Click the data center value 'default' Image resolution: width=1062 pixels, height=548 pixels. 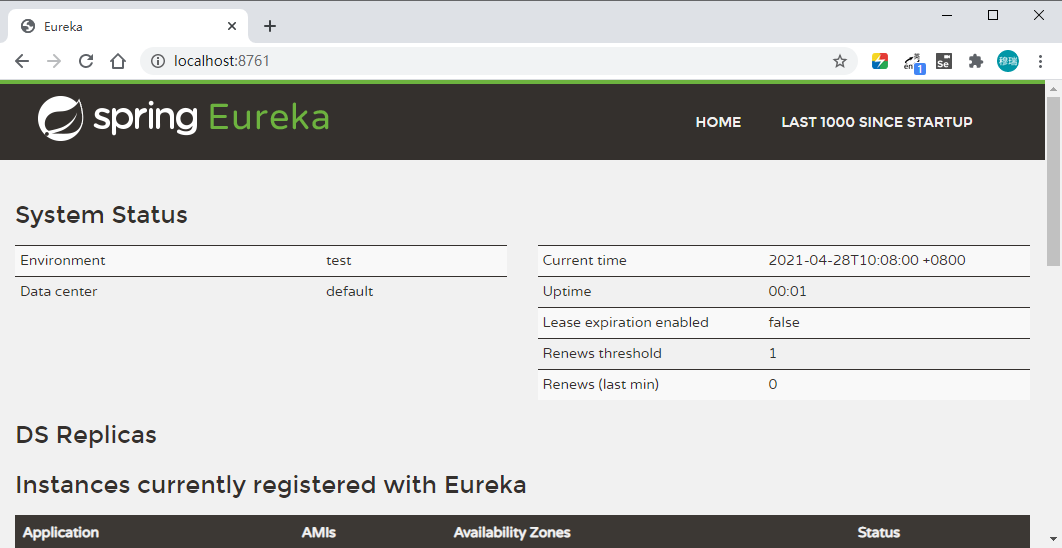point(349,291)
